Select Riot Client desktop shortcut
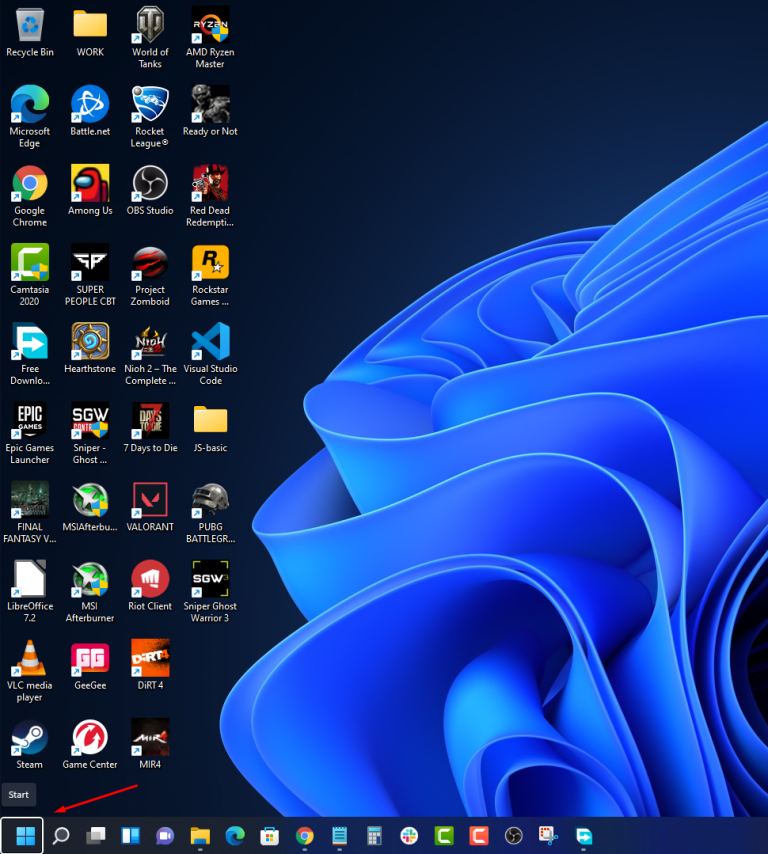Viewport: 768px width, 854px height. 150,585
